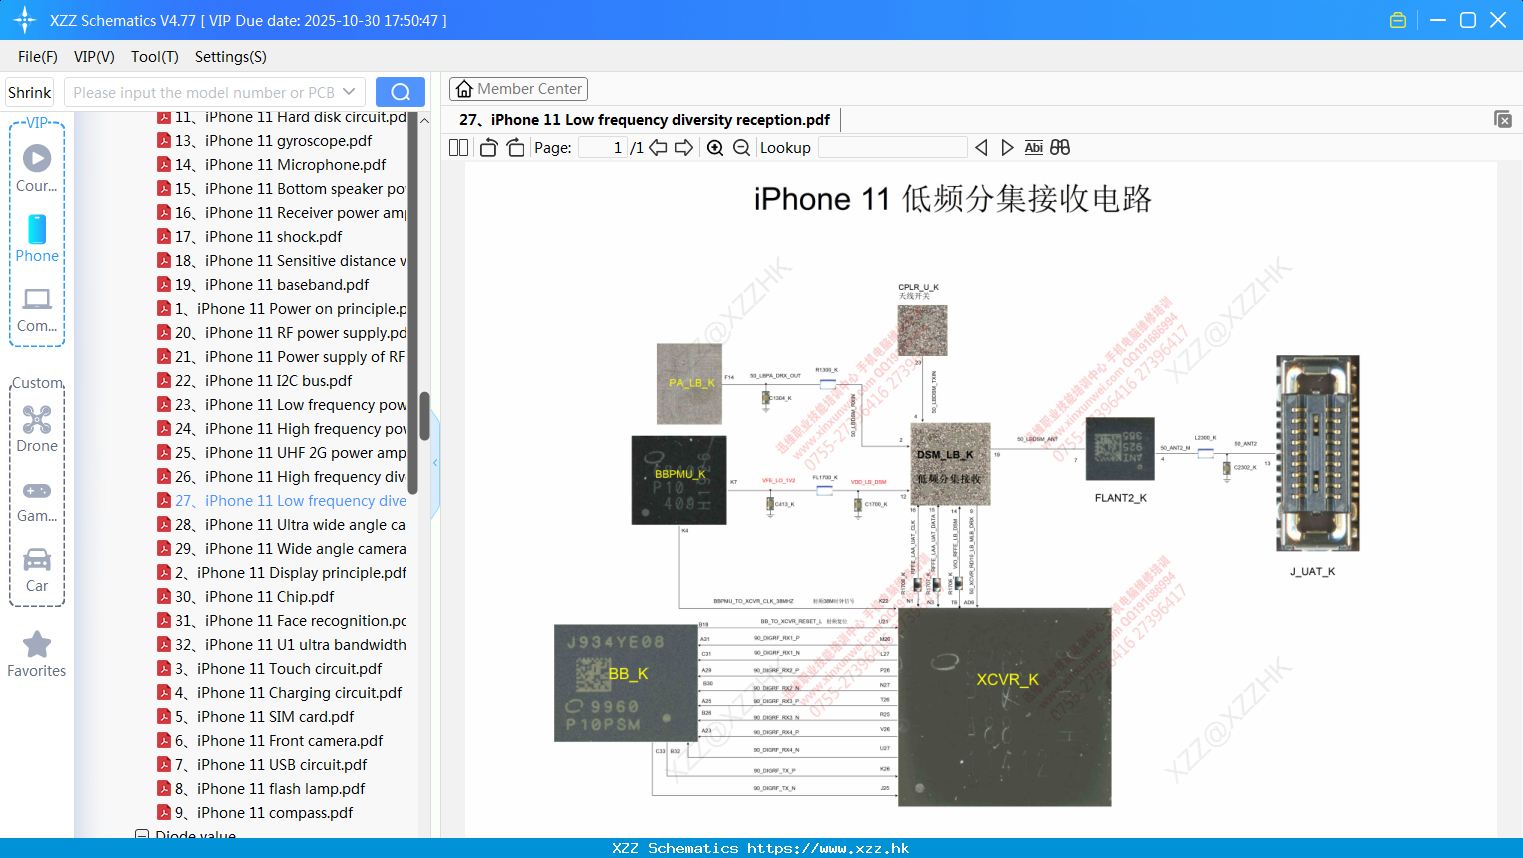Click the detach window icon at top right of viewer
This screenshot has height=858, width=1523.
coord(1503,119)
